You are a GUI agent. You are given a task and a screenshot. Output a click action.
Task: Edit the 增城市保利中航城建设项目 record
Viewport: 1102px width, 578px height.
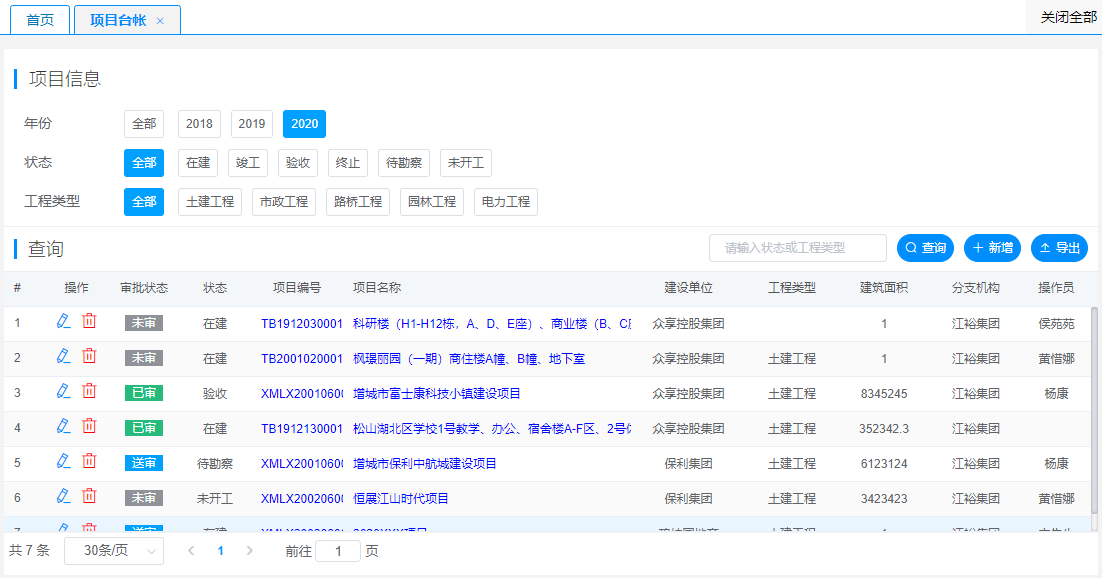[63, 462]
